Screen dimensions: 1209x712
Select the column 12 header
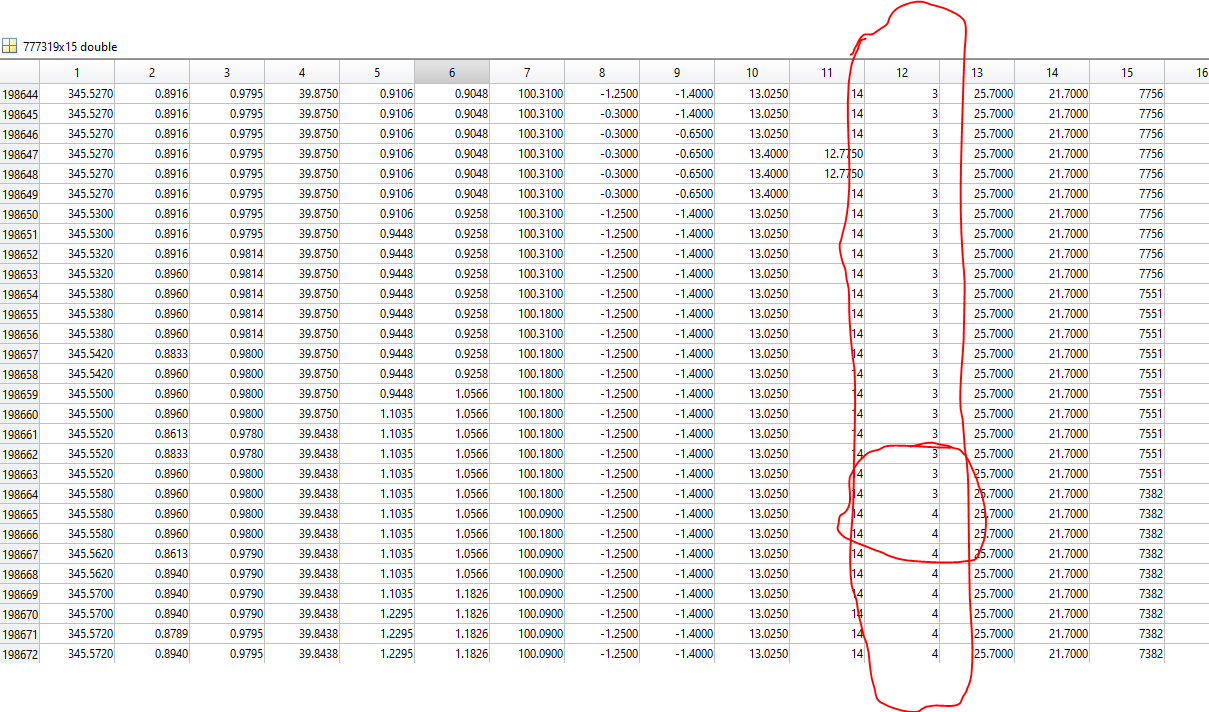(902, 72)
